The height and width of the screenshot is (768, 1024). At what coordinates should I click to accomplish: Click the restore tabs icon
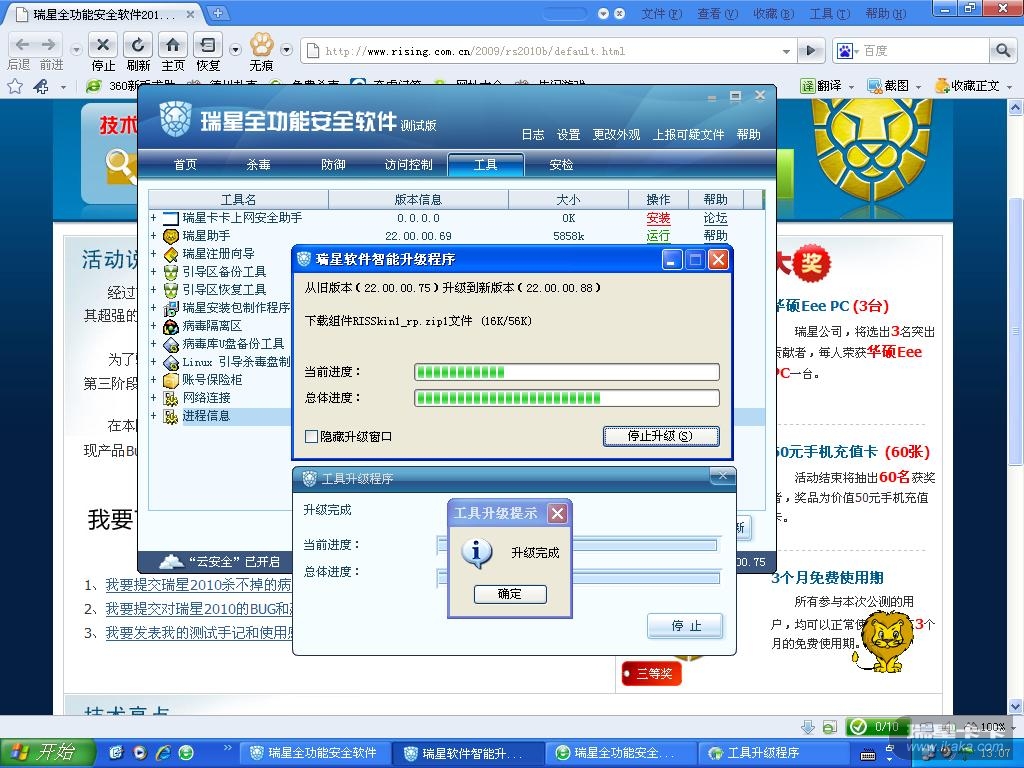[207, 44]
